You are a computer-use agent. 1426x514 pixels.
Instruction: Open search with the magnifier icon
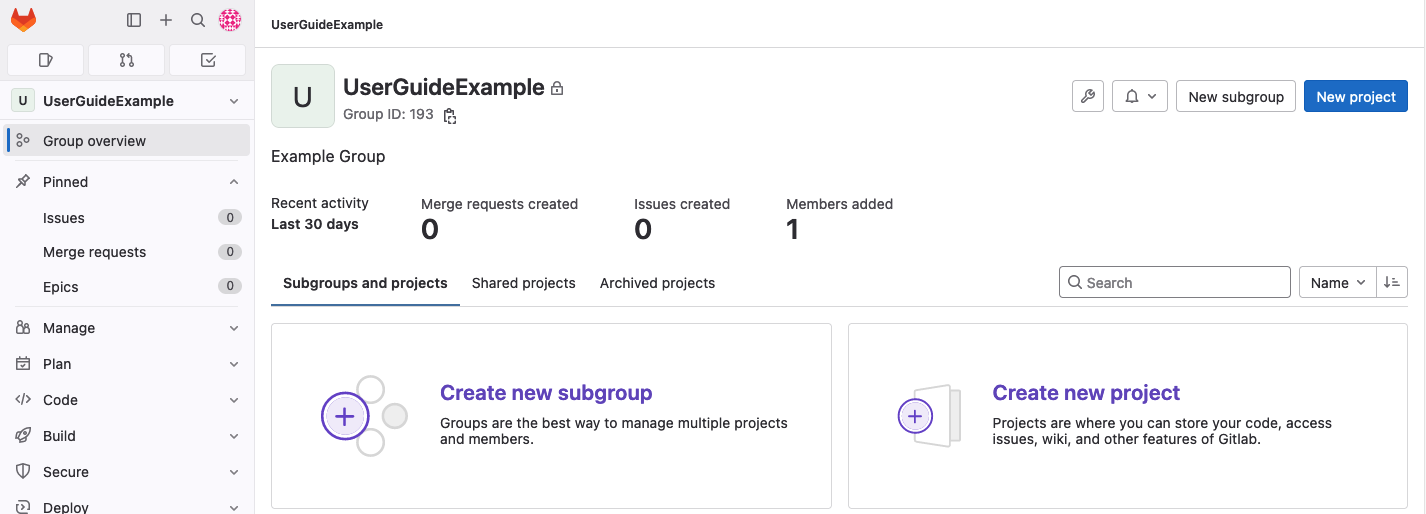click(x=198, y=20)
